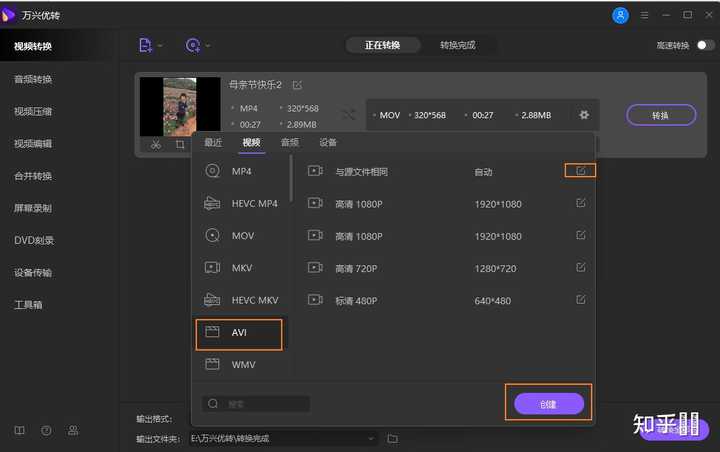Image resolution: width=720 pixels, height=452 pixels.
Task: Switch to the 音频 format tab
Action: 290,143
